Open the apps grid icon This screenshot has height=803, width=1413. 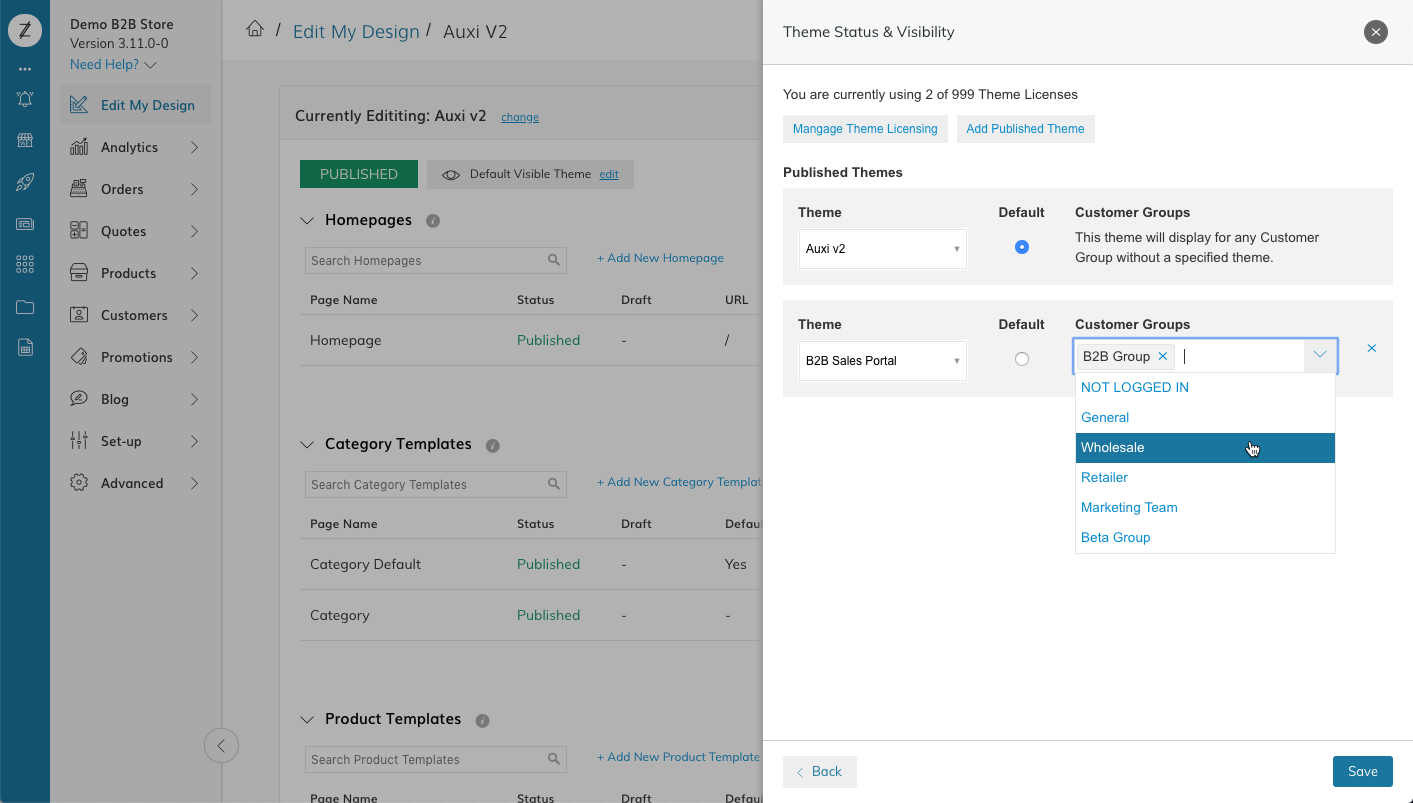pyautogui.click(x=25, y=264)
